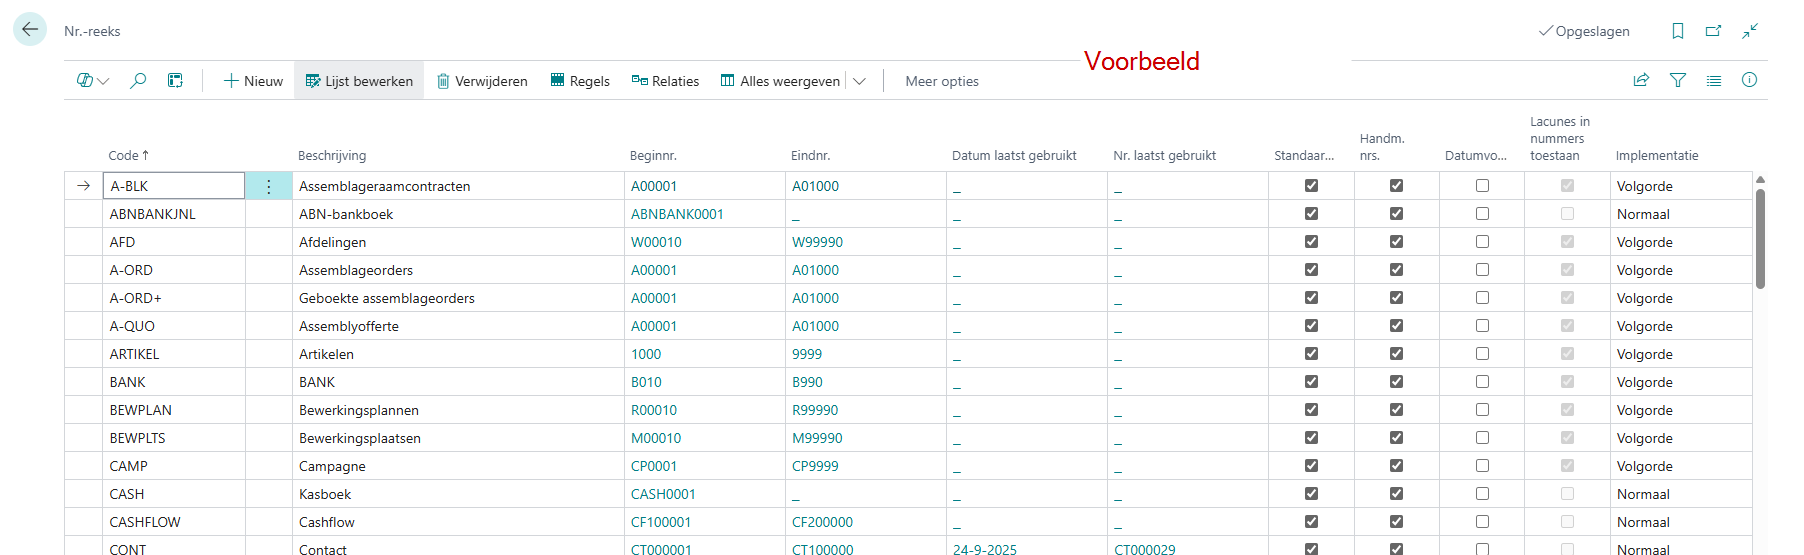Viewport: 1804px width, 555px height.
Task: Open the share icon
Action: [1641, 81]
